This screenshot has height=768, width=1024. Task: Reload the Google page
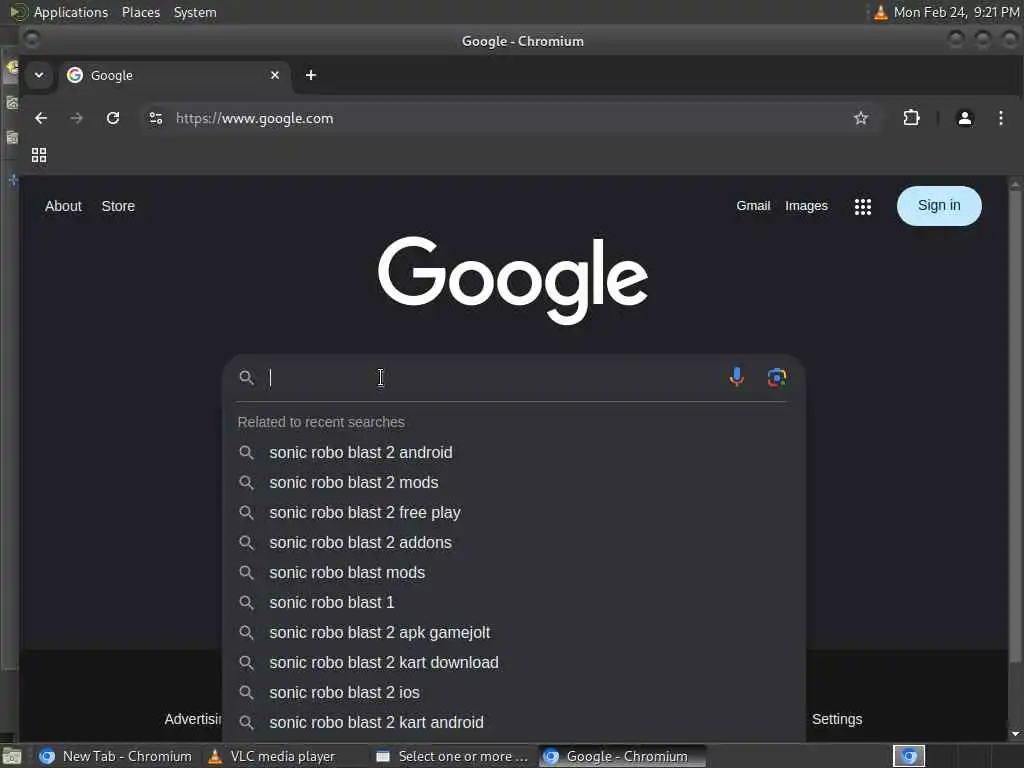(x=113, y=118)
